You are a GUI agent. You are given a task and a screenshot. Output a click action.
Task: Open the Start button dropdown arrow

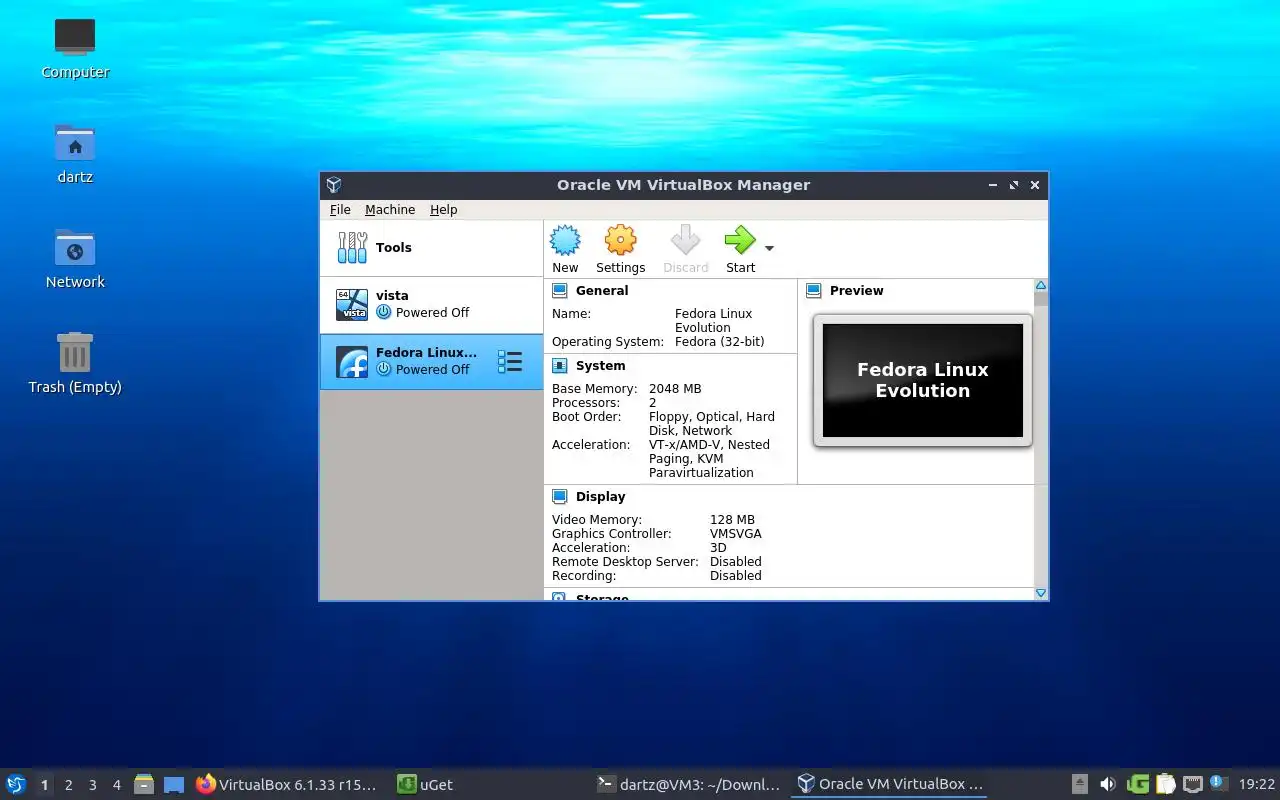[x=769, y=248]
